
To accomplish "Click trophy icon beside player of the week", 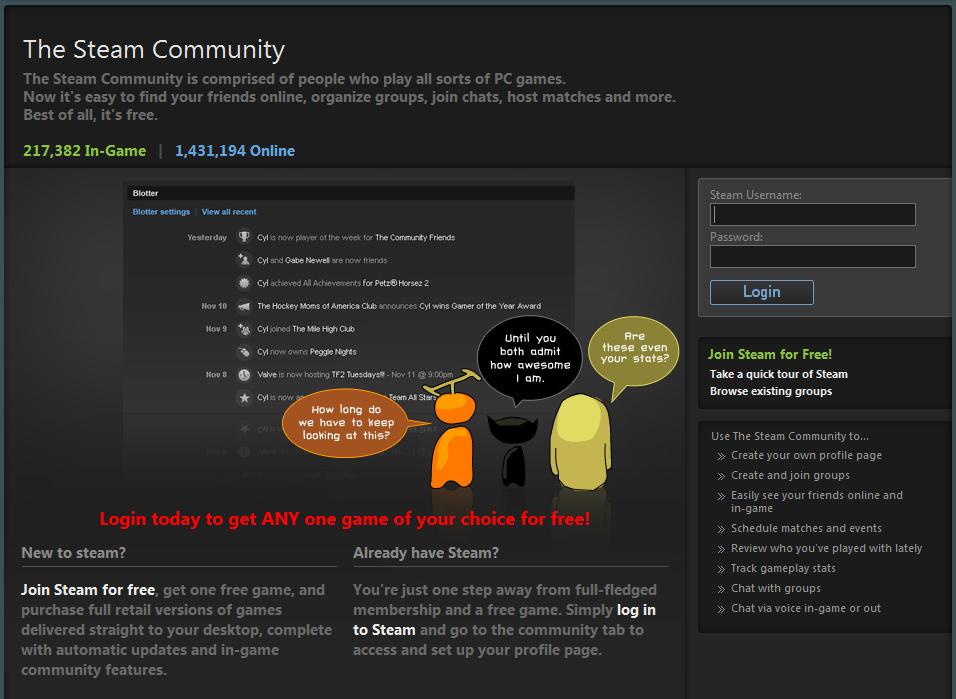I will 244,237.
